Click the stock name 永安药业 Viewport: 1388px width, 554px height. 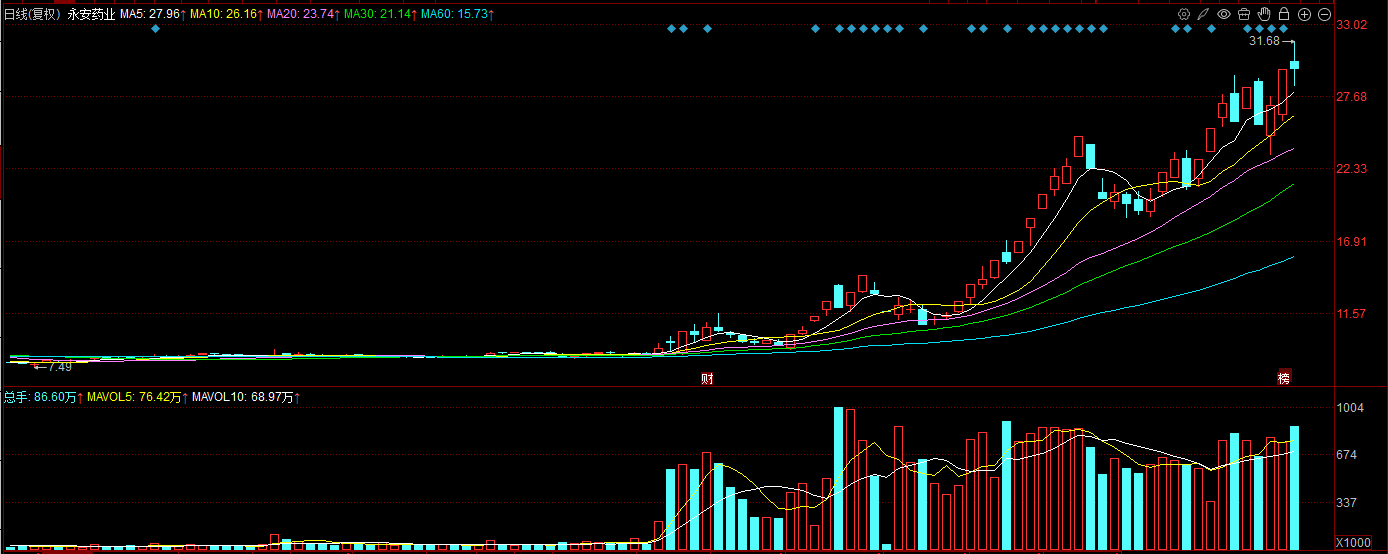92,14
